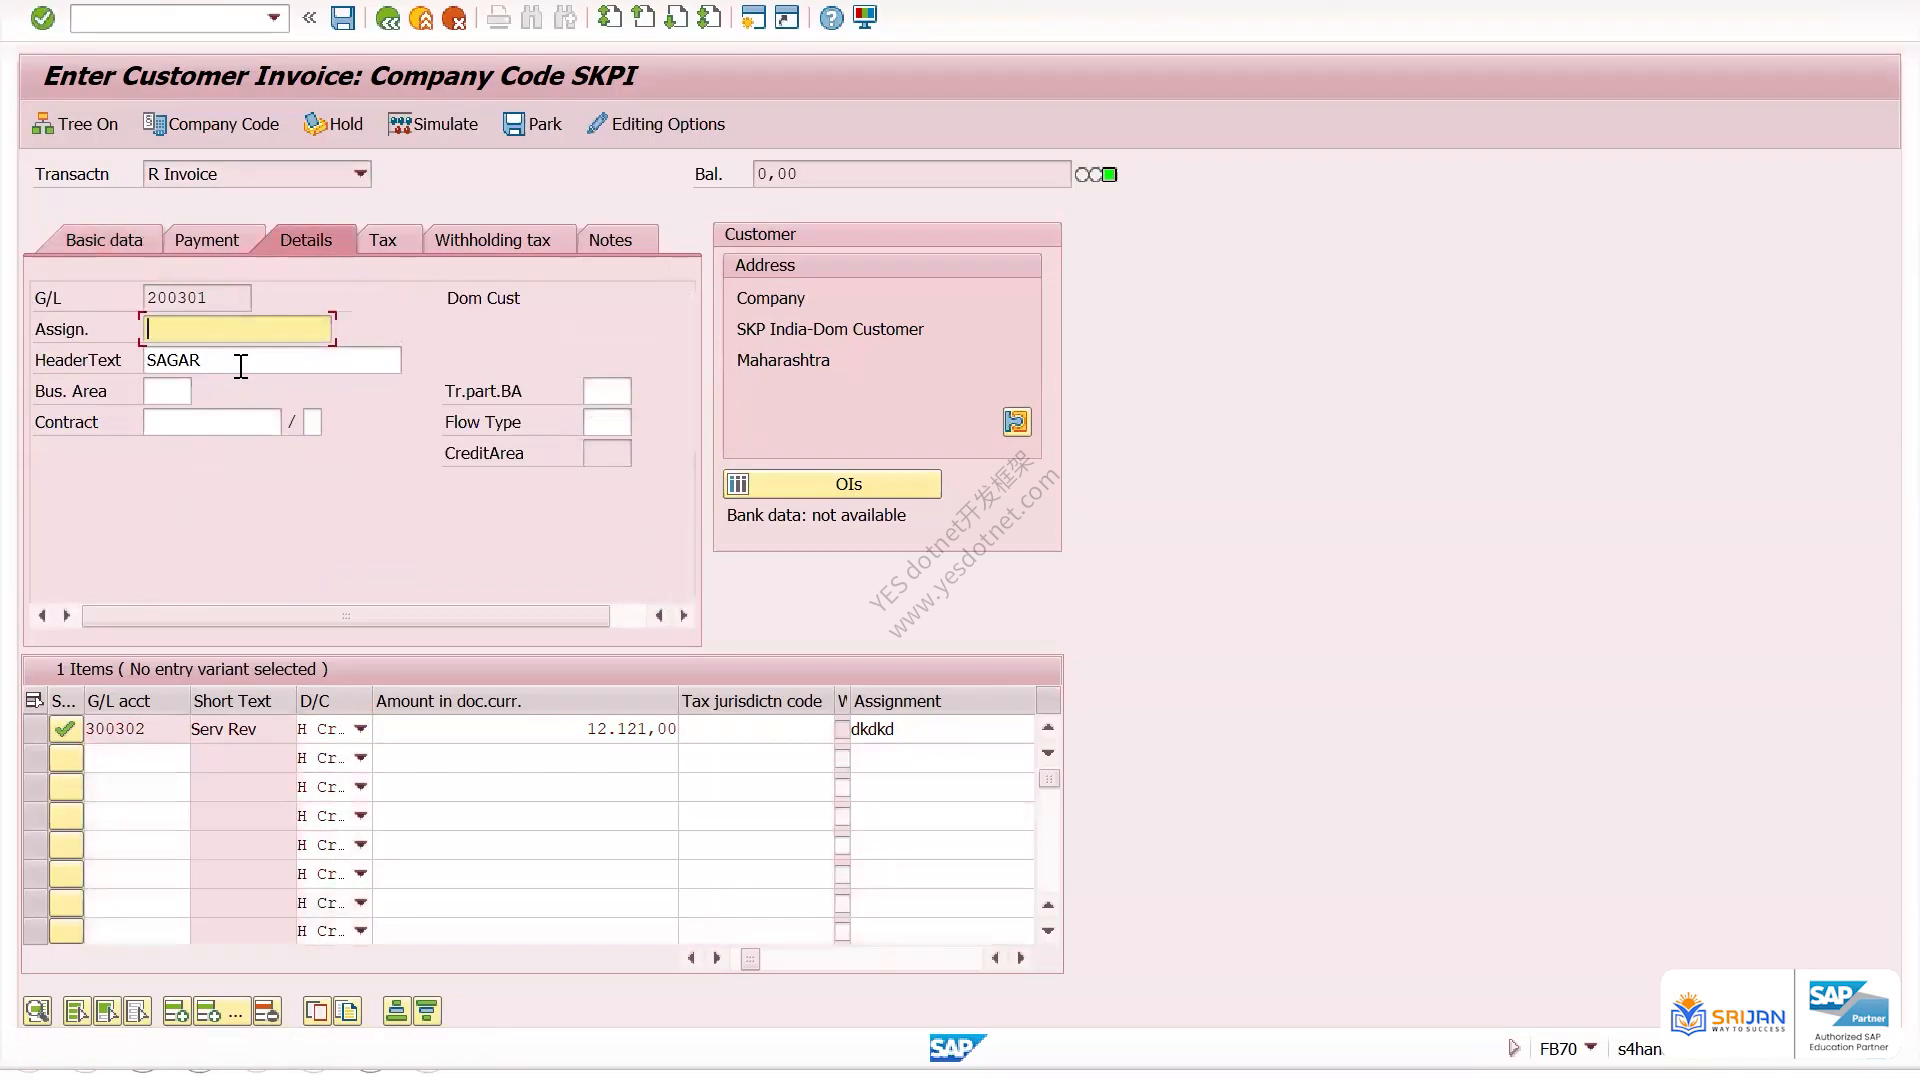Image resolution: width=1920 pixels, height=1080 pixels.
Task: Open the Payment tab
Action: coord(206,240)
